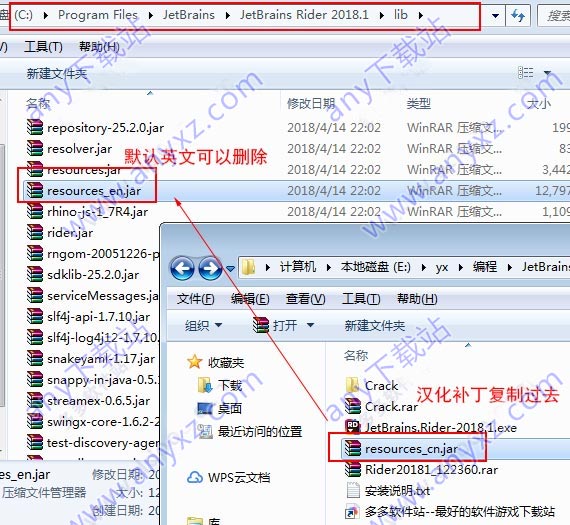
Task: Select the resources_en.jar archive icon
Action: click(35, 190)
